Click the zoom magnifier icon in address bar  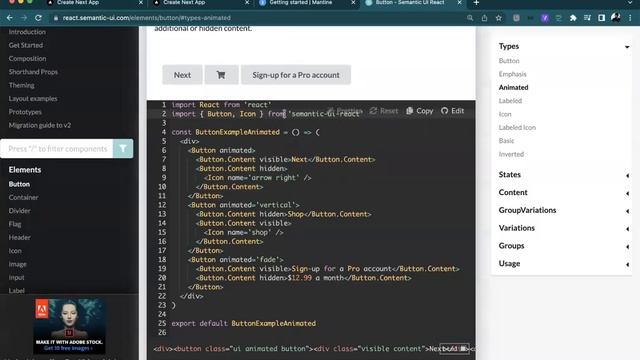470,18
